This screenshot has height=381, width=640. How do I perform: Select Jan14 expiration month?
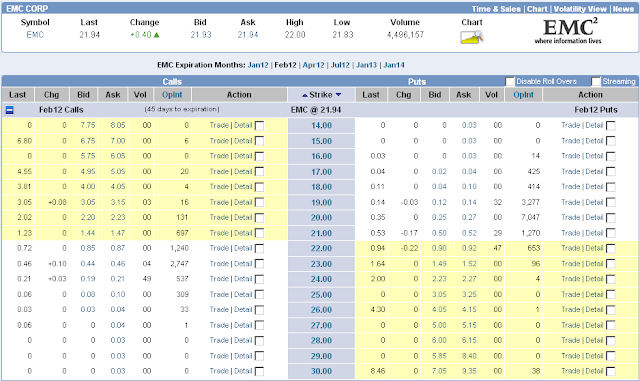[x=394, y=65]
